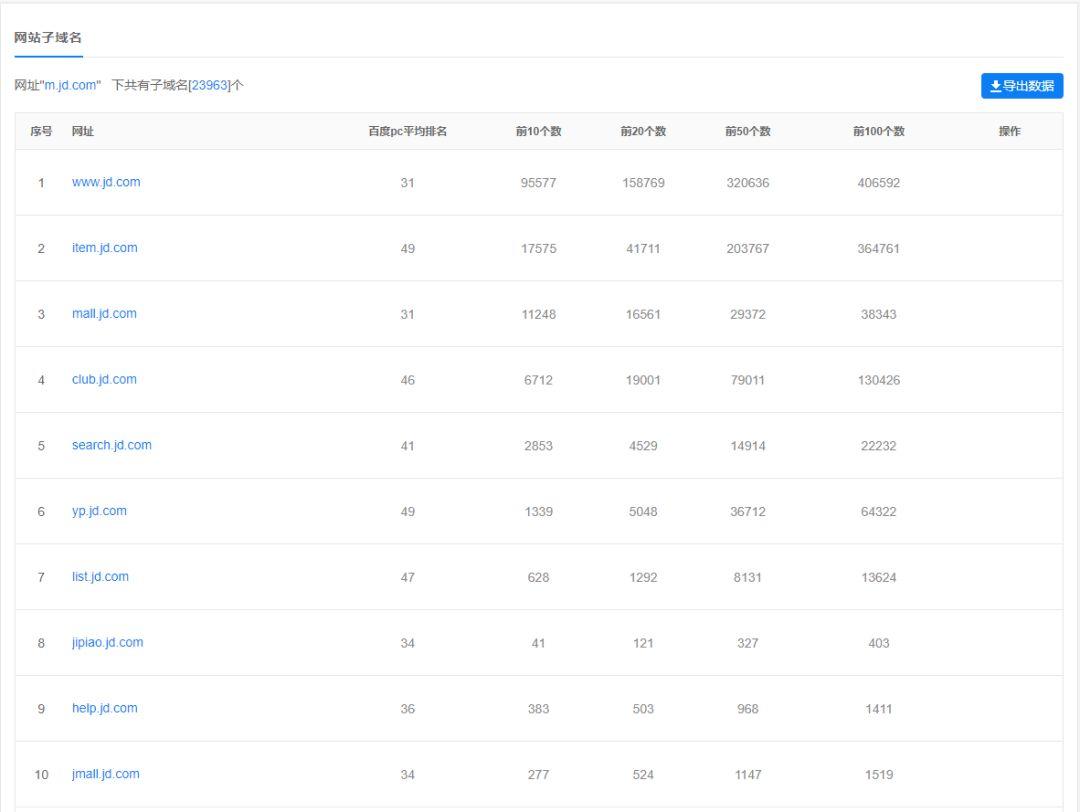Open help.jd.com link
The width and height of the screenshot is (1080, 812).
105,708
